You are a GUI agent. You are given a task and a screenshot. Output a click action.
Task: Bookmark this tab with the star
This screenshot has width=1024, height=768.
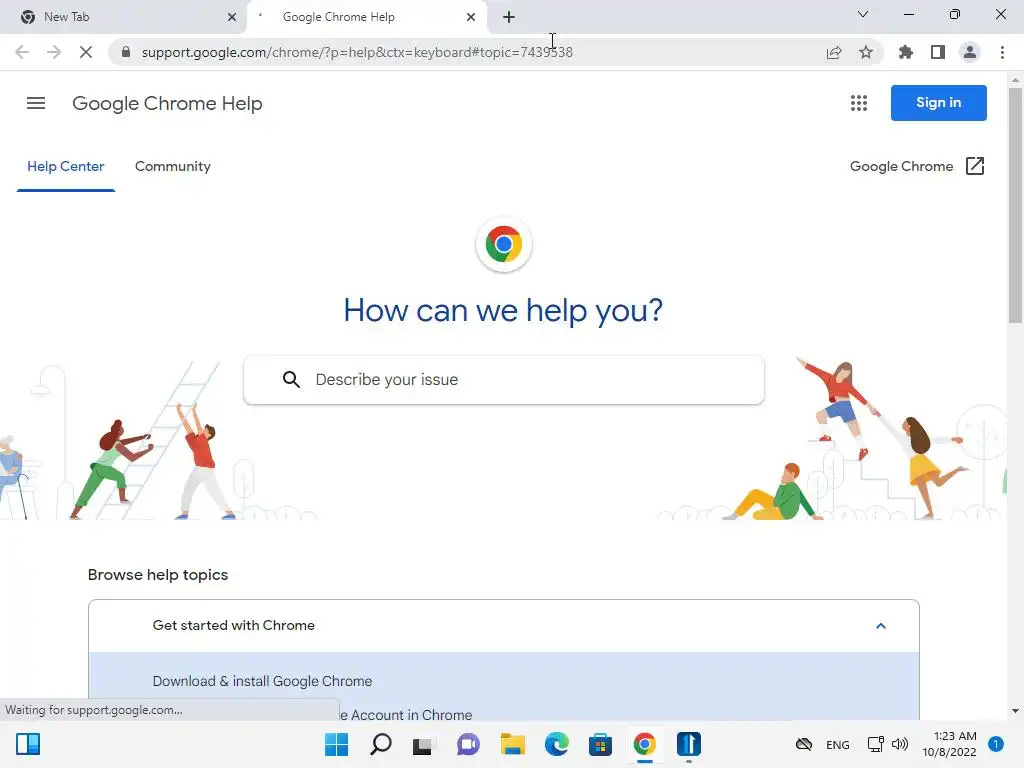[866, 52]
